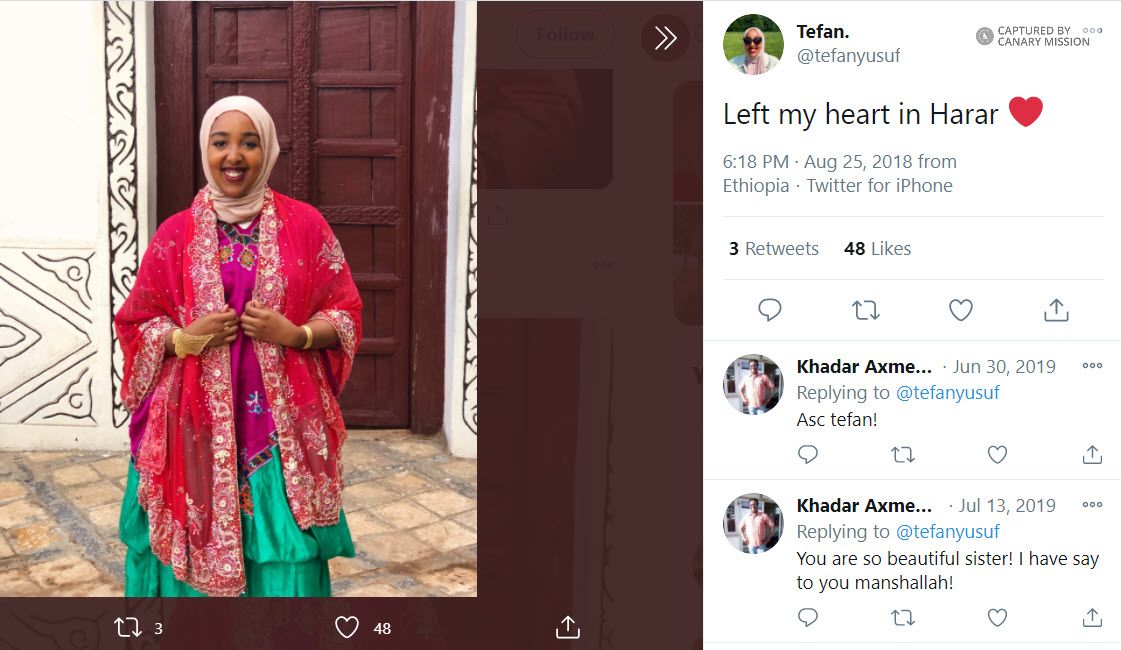Click Tefan's name in the tweet header
This screenshot has height=650, width=1121.
point(822,30)
